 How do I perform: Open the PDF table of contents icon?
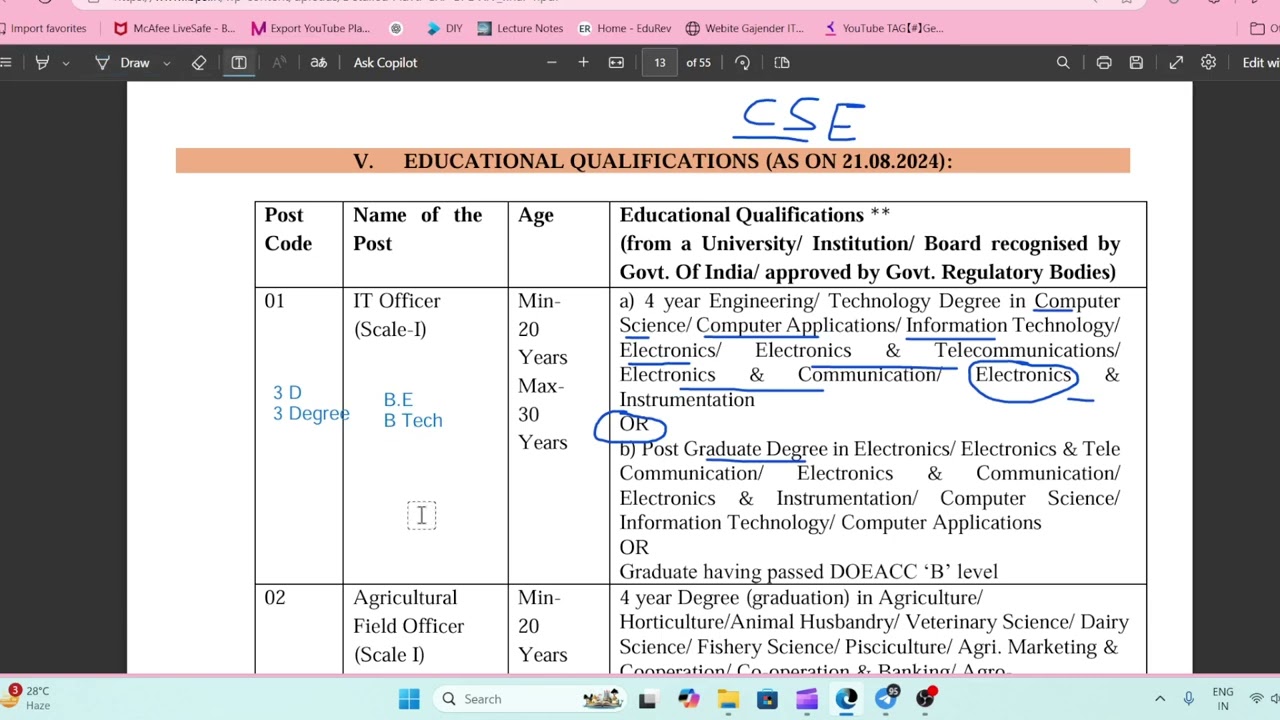point(6,62)
